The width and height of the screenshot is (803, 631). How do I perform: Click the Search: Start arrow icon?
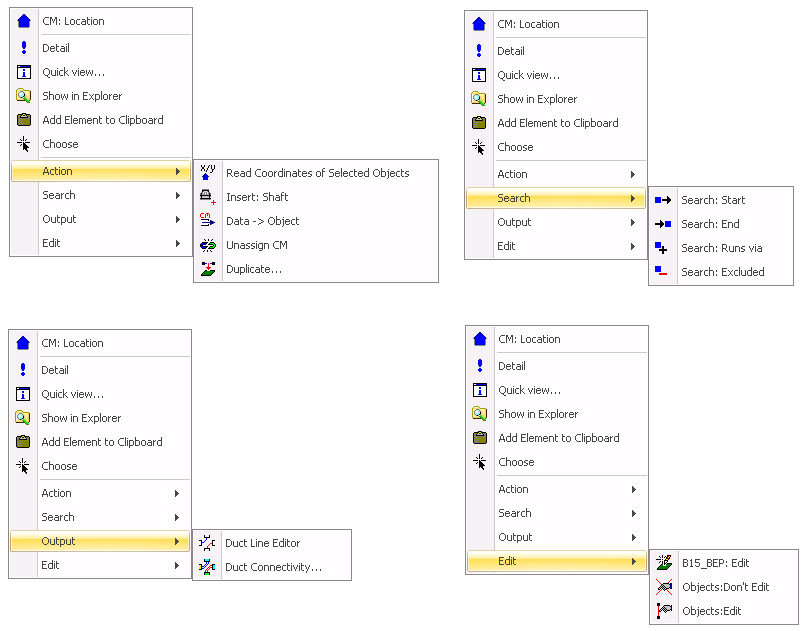(x=663, y=200)
